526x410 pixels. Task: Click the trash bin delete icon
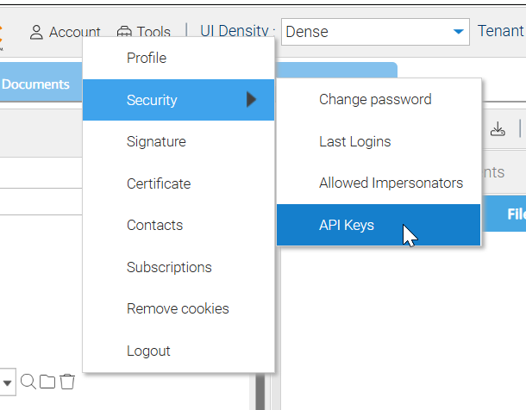pos(67,381)
